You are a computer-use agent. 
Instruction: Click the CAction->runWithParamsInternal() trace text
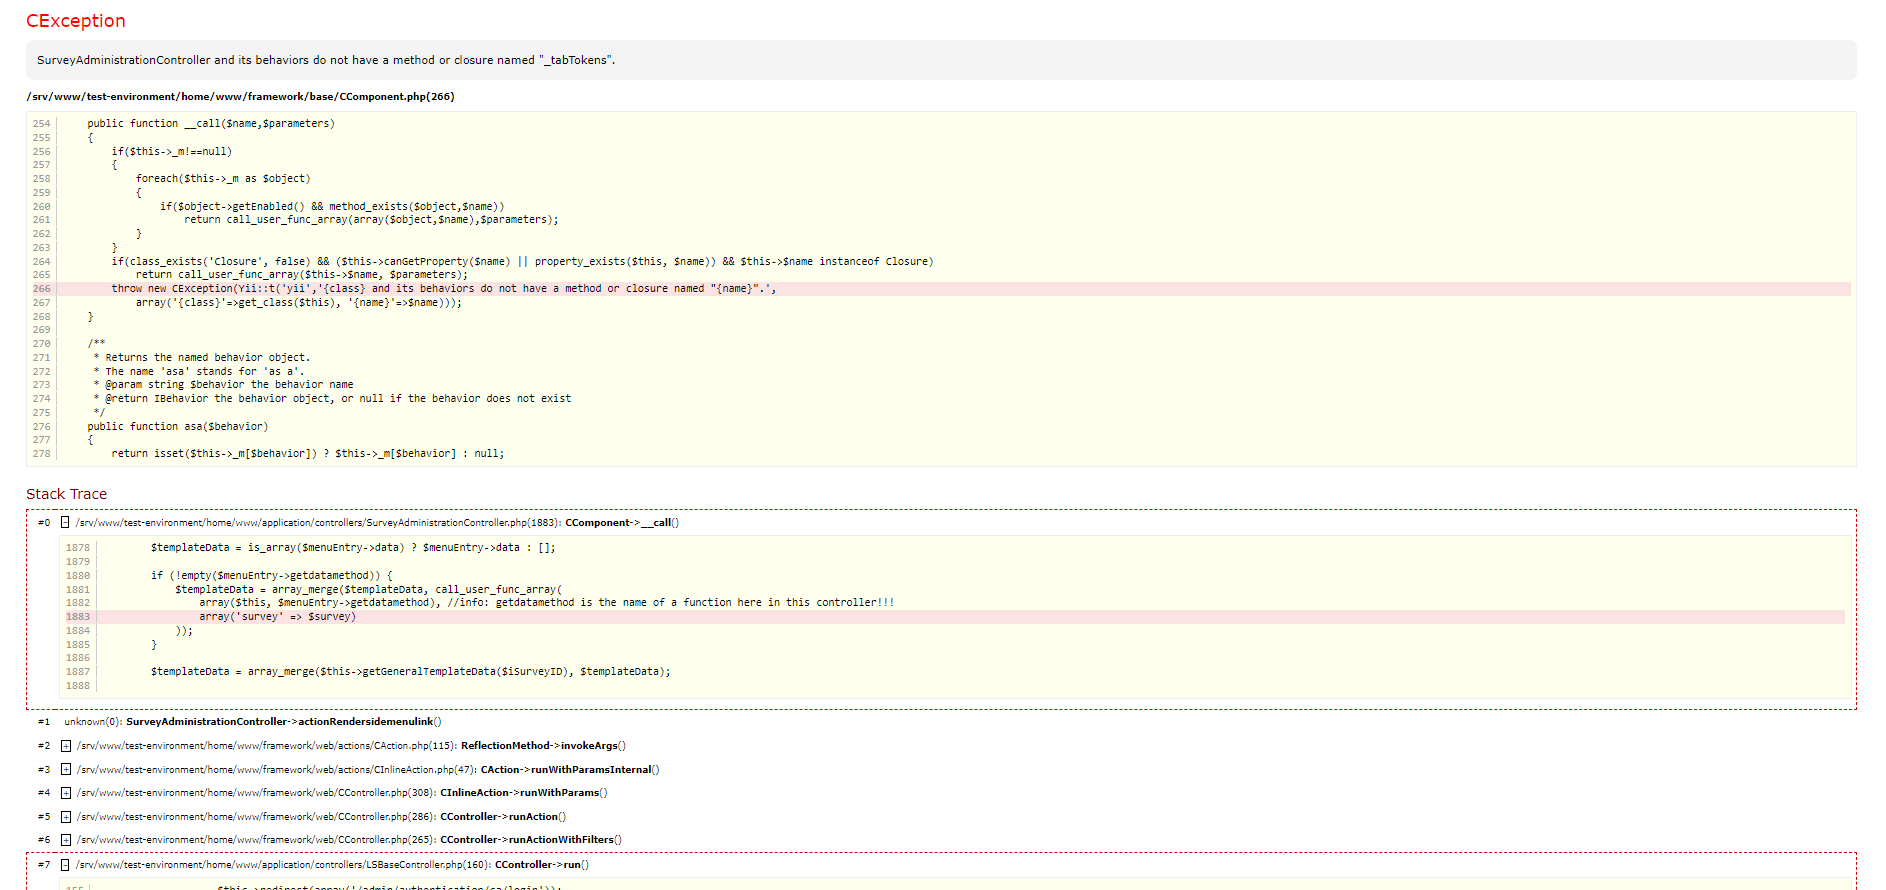(570, 770)
